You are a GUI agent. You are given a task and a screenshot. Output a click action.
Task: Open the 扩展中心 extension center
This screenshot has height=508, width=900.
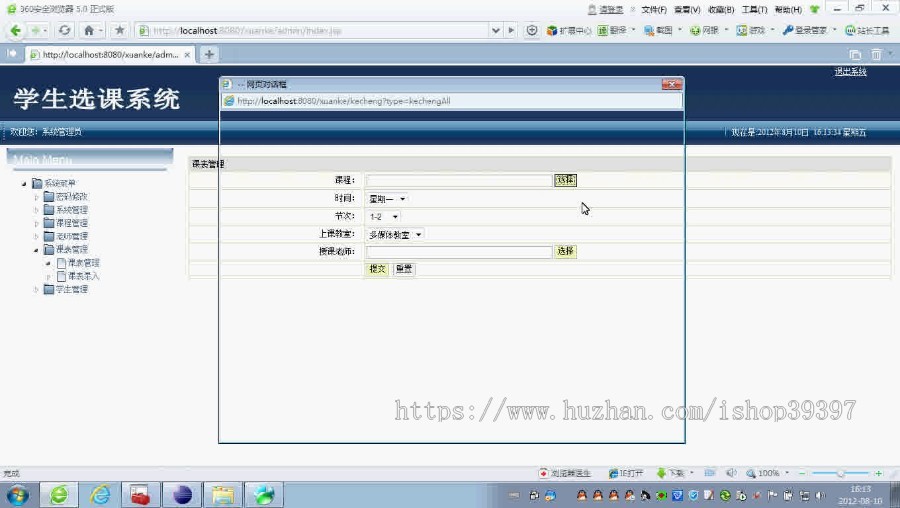point(568,30)
